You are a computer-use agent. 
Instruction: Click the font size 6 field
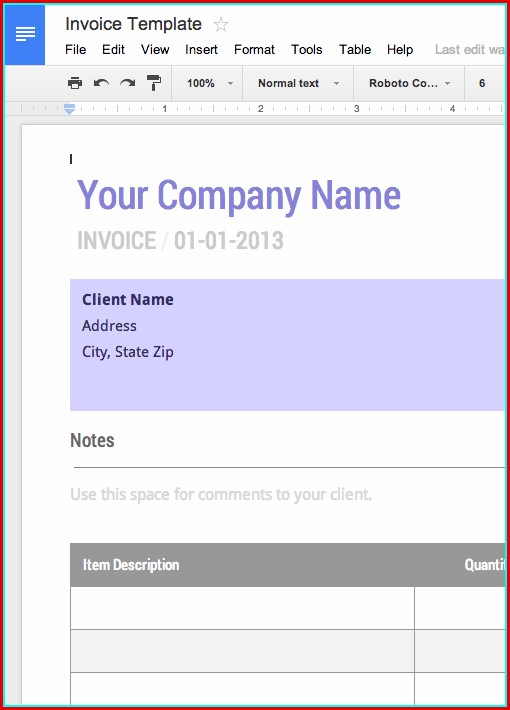482,83
